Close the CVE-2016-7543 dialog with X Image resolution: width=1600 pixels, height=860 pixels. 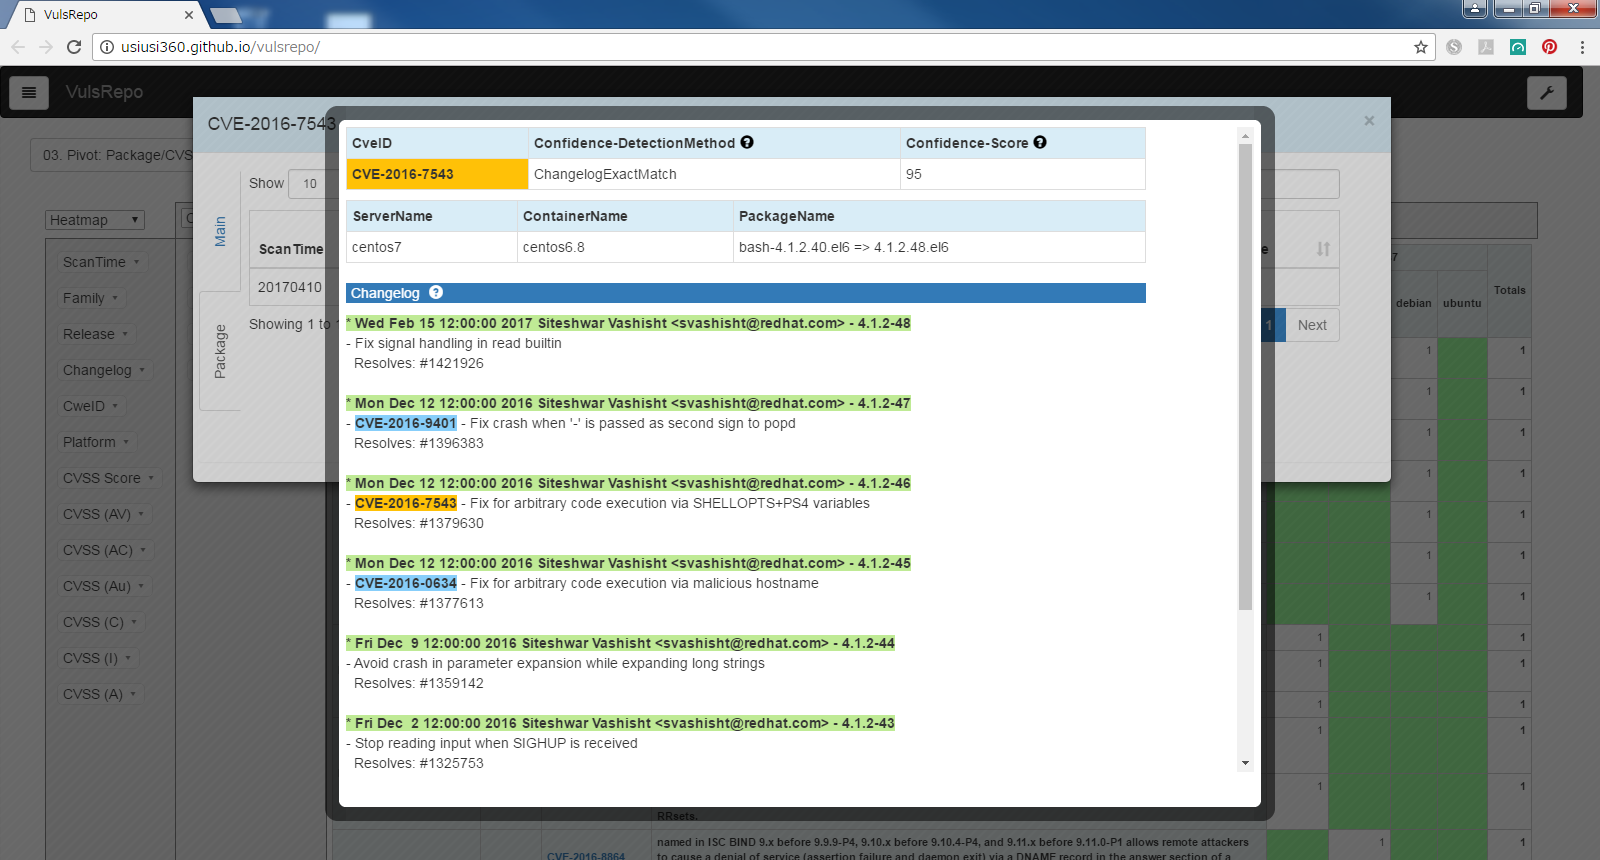1369,121
